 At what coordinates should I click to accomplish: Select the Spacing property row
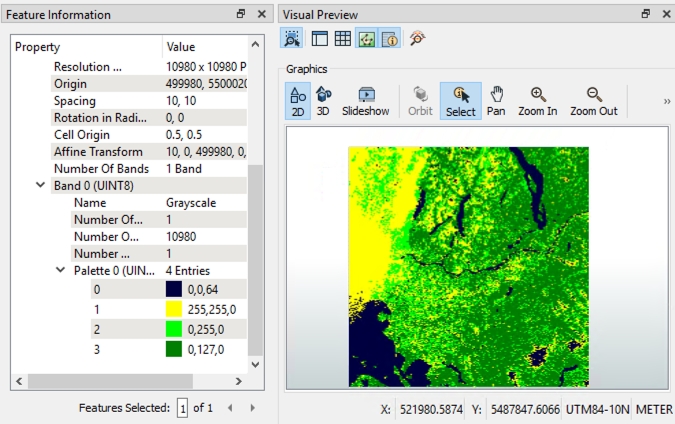pyautogui.click(x=149, y=101)
